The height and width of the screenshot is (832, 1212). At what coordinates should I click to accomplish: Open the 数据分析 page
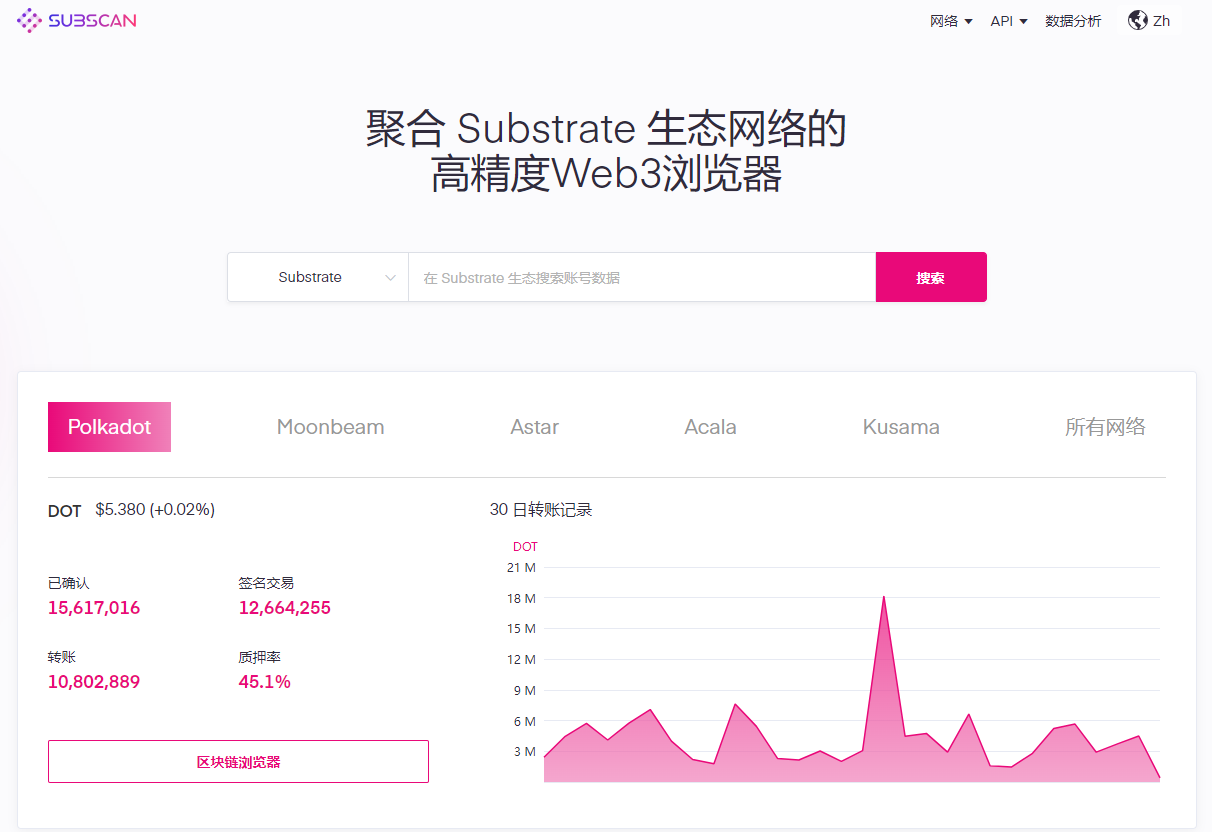coord(1073,21)
